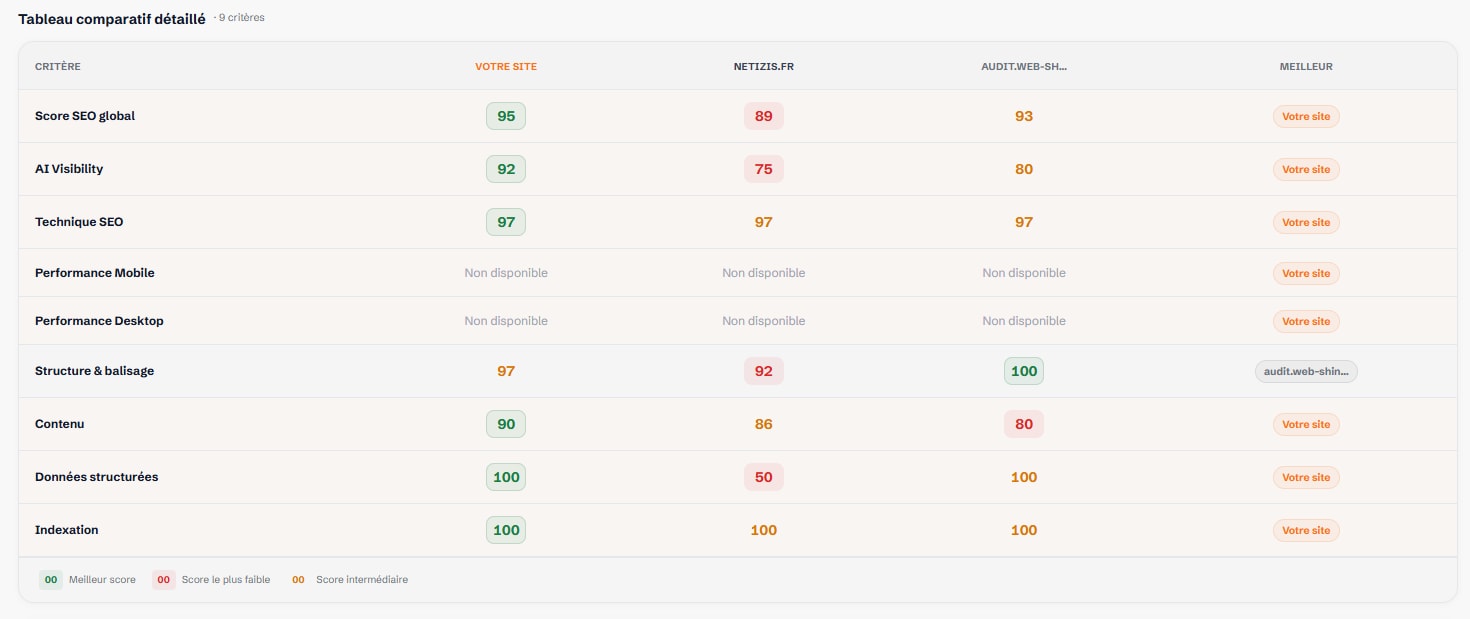Click the orange 97 in Structure & balisage row
Screen dimensions: 1470x619
click(x=506, y=371)
